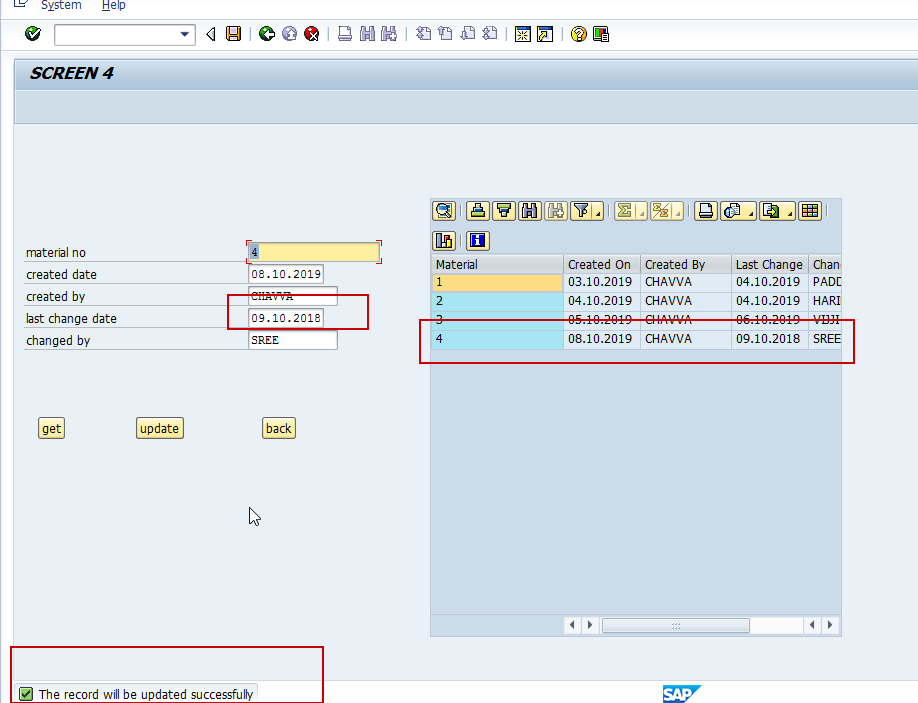Select the Information icon in the grid panel
Image resolution: width=918 pixels, height=703 pixels.
477,240
